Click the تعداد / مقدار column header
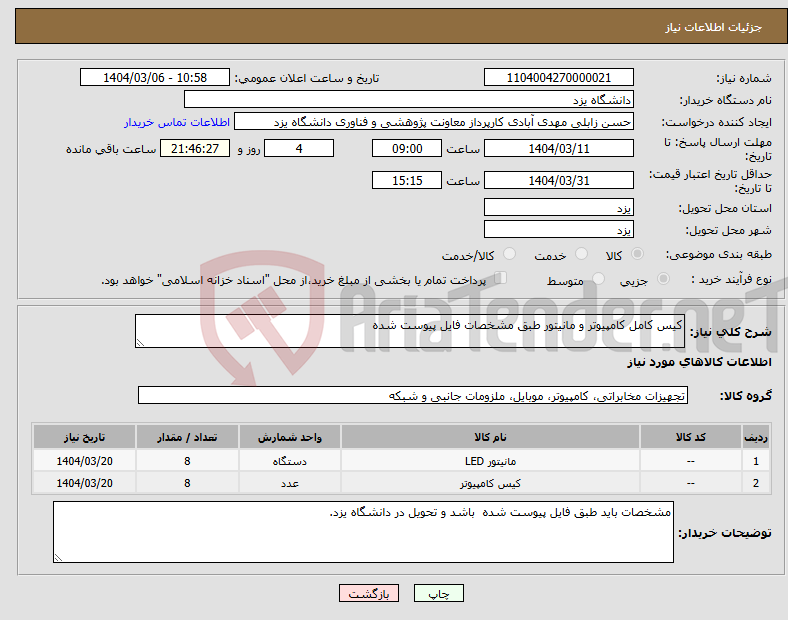 187,437
